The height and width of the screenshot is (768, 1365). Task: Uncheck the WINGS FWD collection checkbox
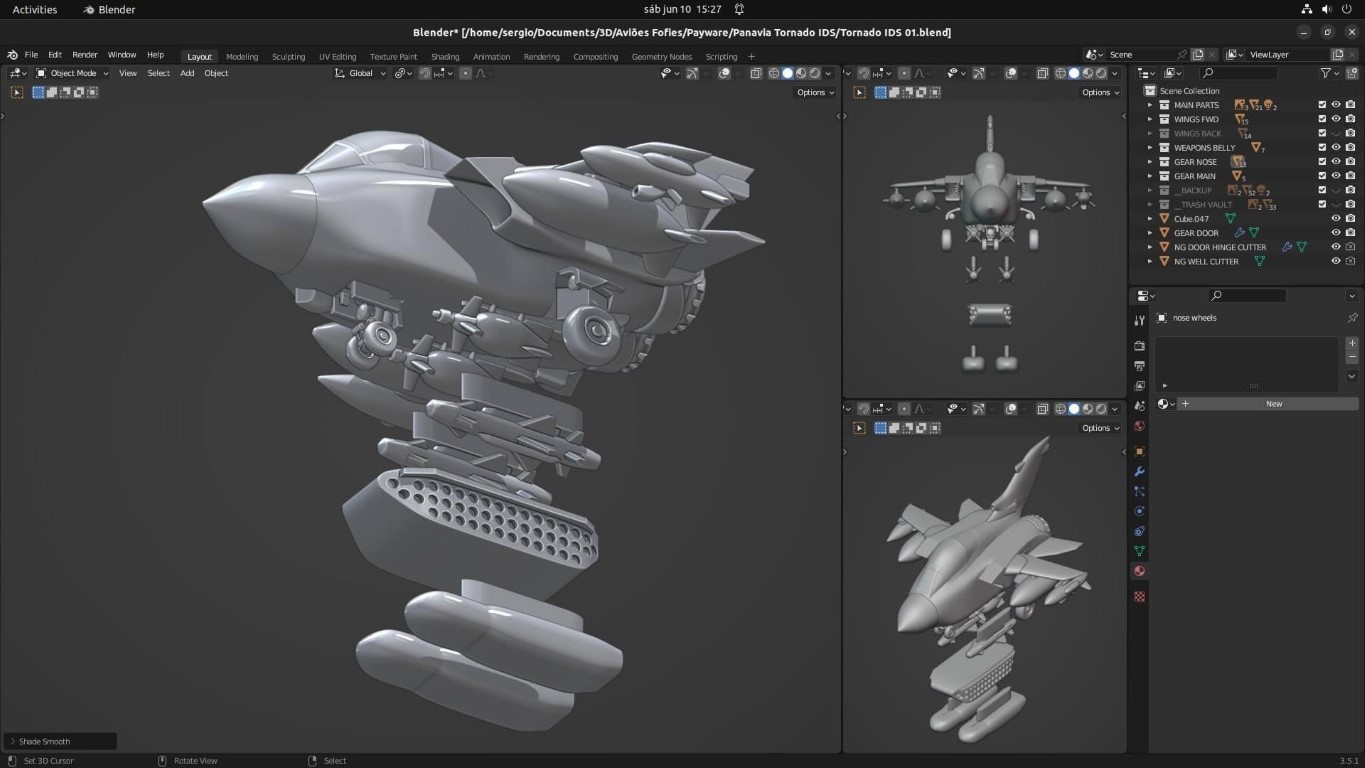pyautogui.click(x=1322, y=119)
